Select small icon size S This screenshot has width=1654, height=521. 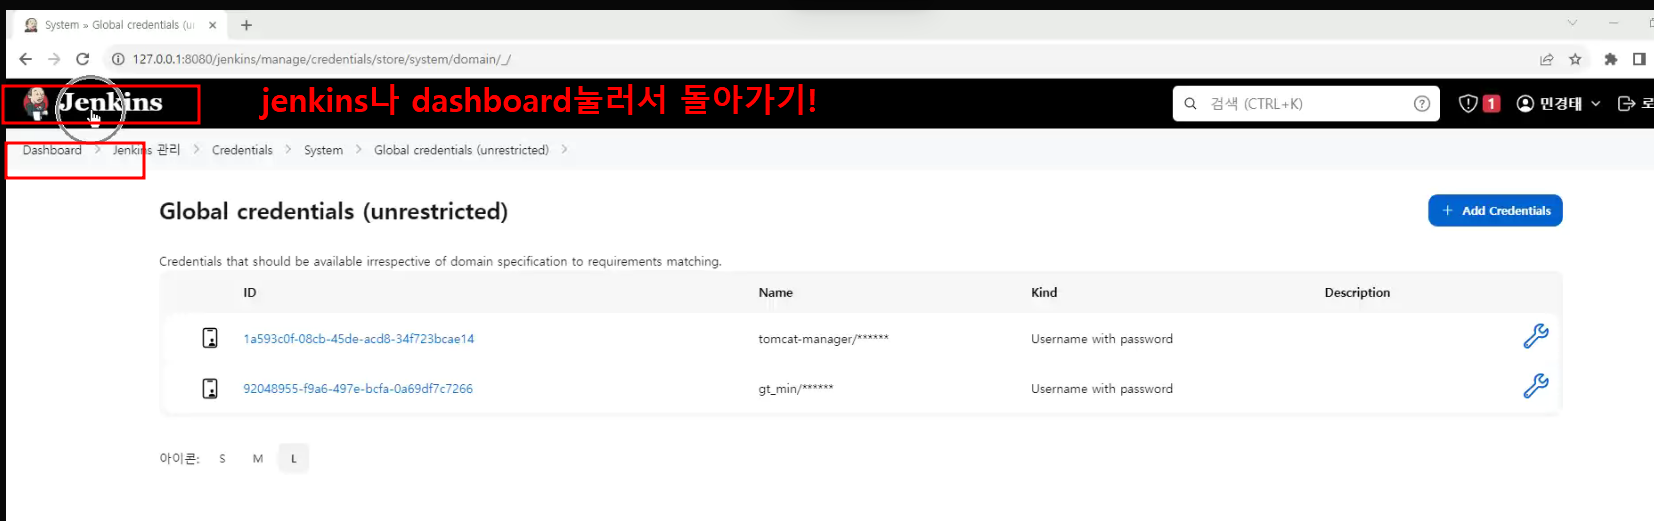222,459
